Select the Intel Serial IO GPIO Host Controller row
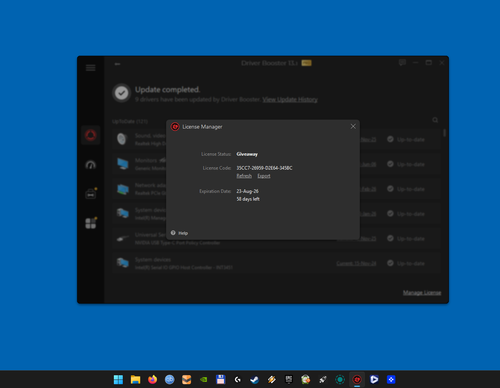500x388 pixels. (x=276, y=263)
